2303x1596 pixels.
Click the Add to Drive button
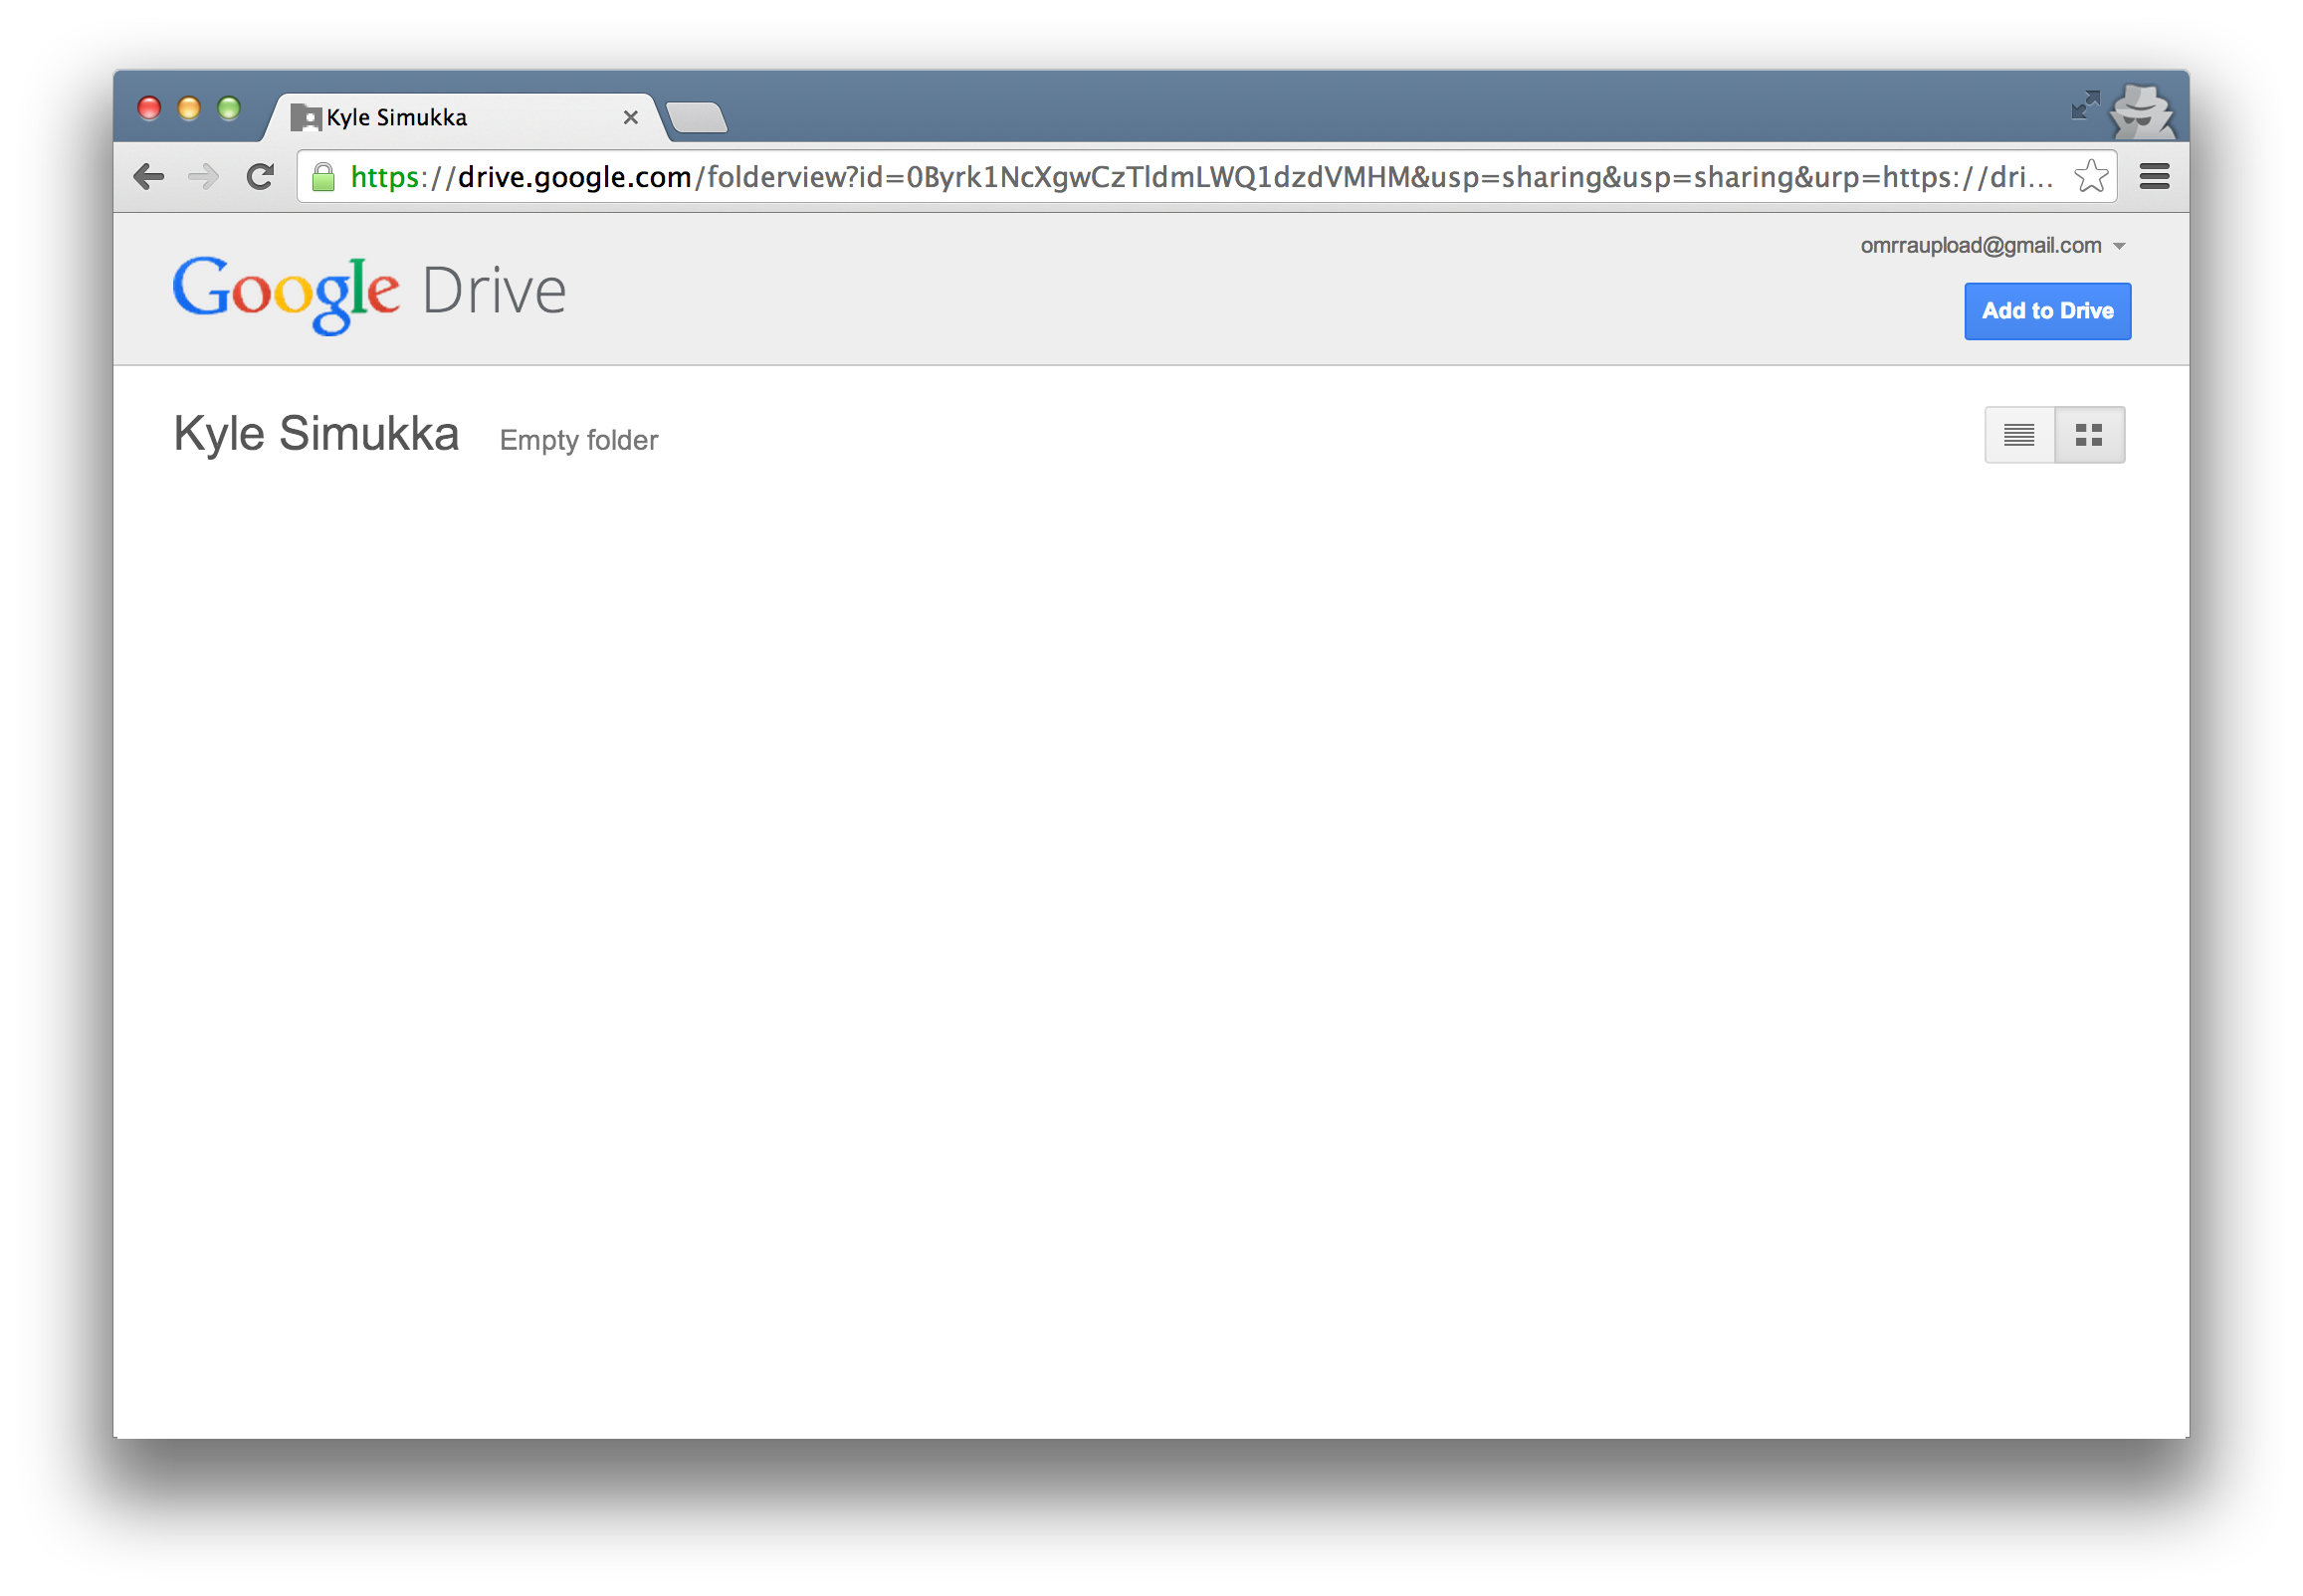click(x=2047, y=311)
